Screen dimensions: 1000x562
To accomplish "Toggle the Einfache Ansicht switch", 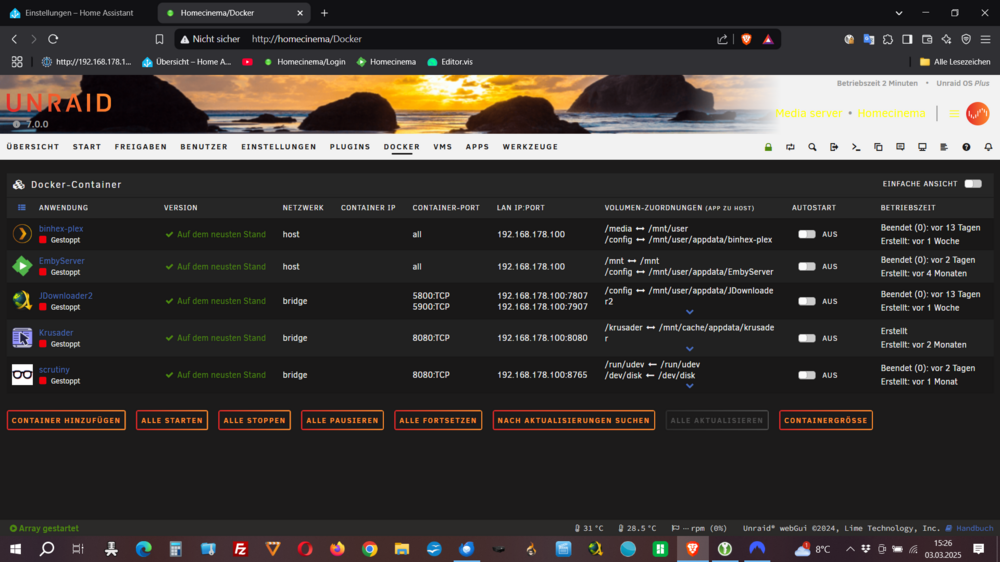I will (973, 184).
